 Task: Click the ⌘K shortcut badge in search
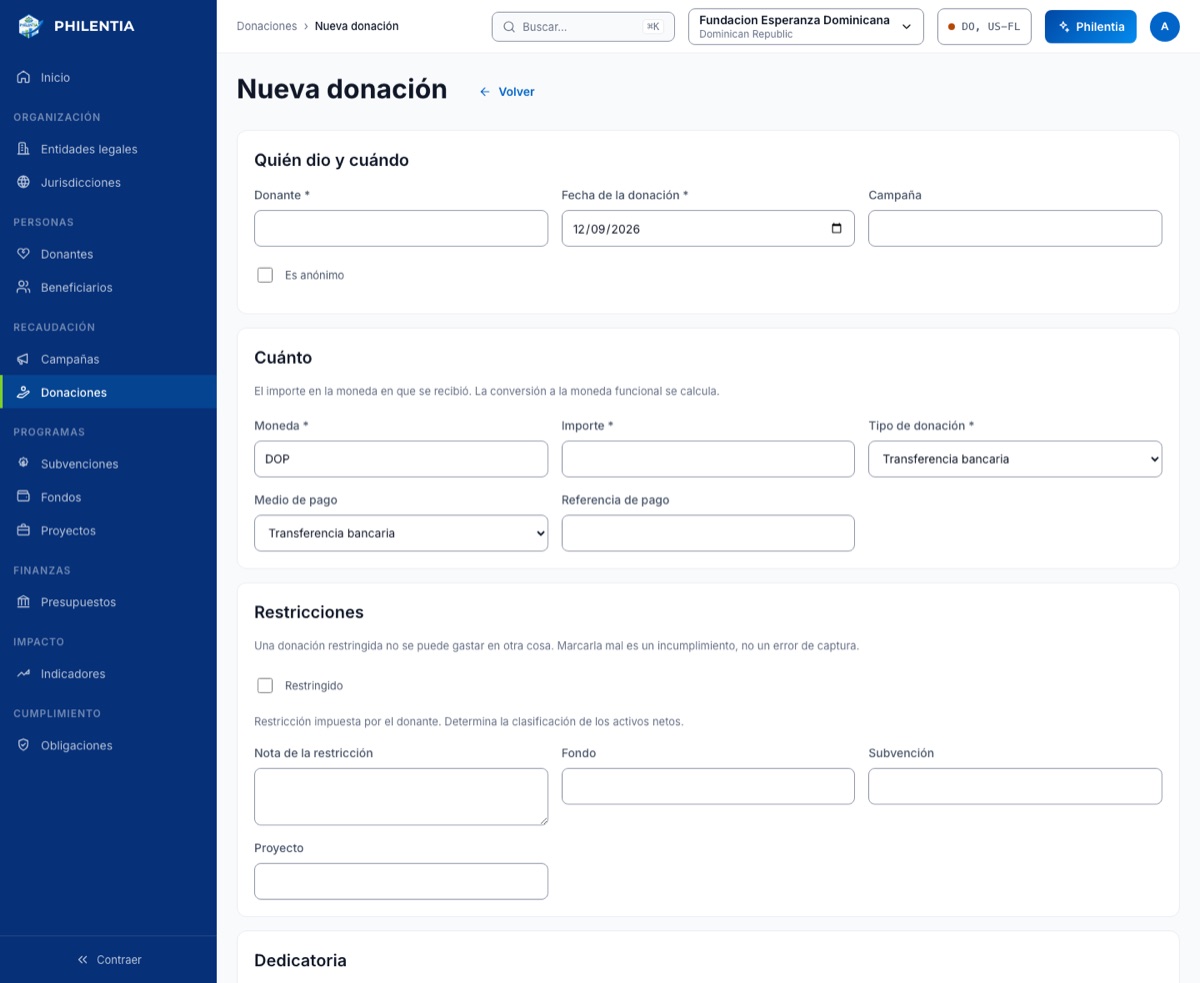pos(653,27)
